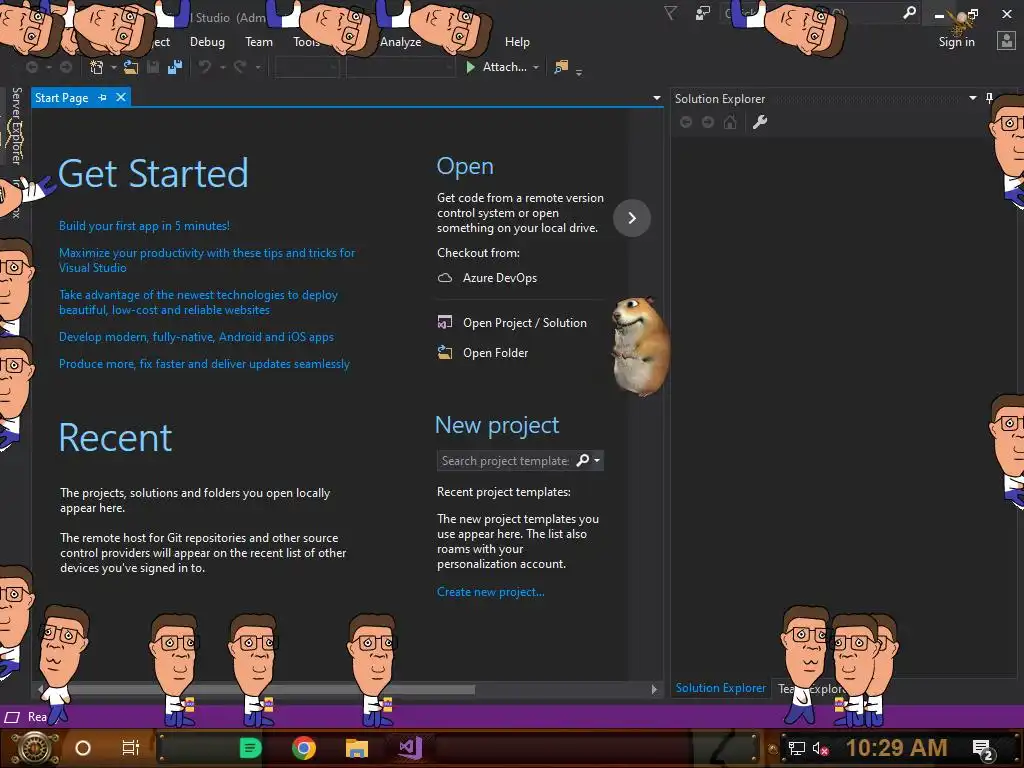Click the search icon in project template box
Screen dimensions: 1024x768
click(x=583, y=460)
